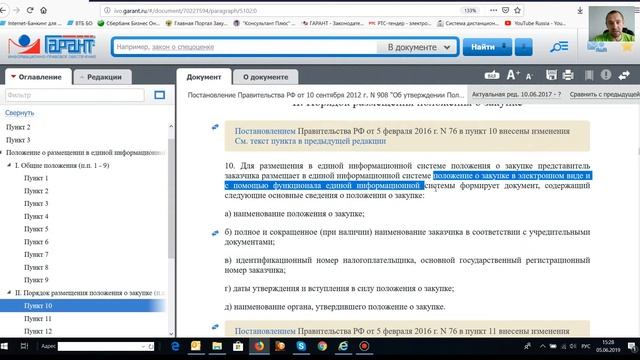Open the 'В документе' search scope dropdown
640x360 pixels.
[418, 47]
